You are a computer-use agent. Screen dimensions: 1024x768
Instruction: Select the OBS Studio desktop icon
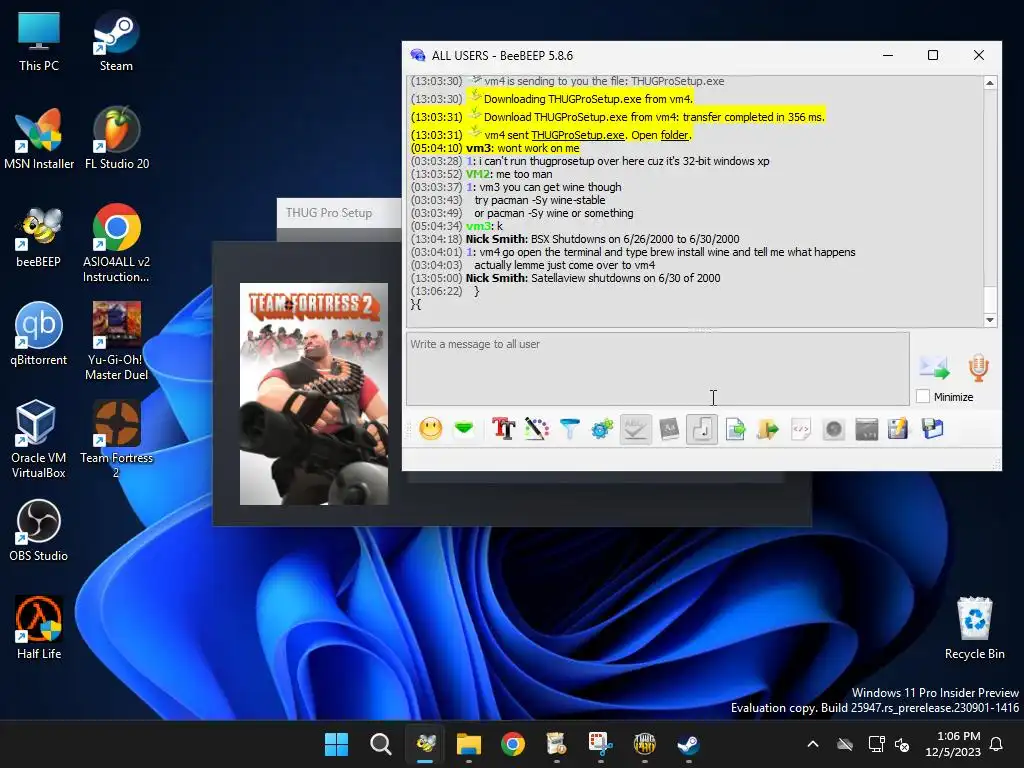(x=39, y=530)
